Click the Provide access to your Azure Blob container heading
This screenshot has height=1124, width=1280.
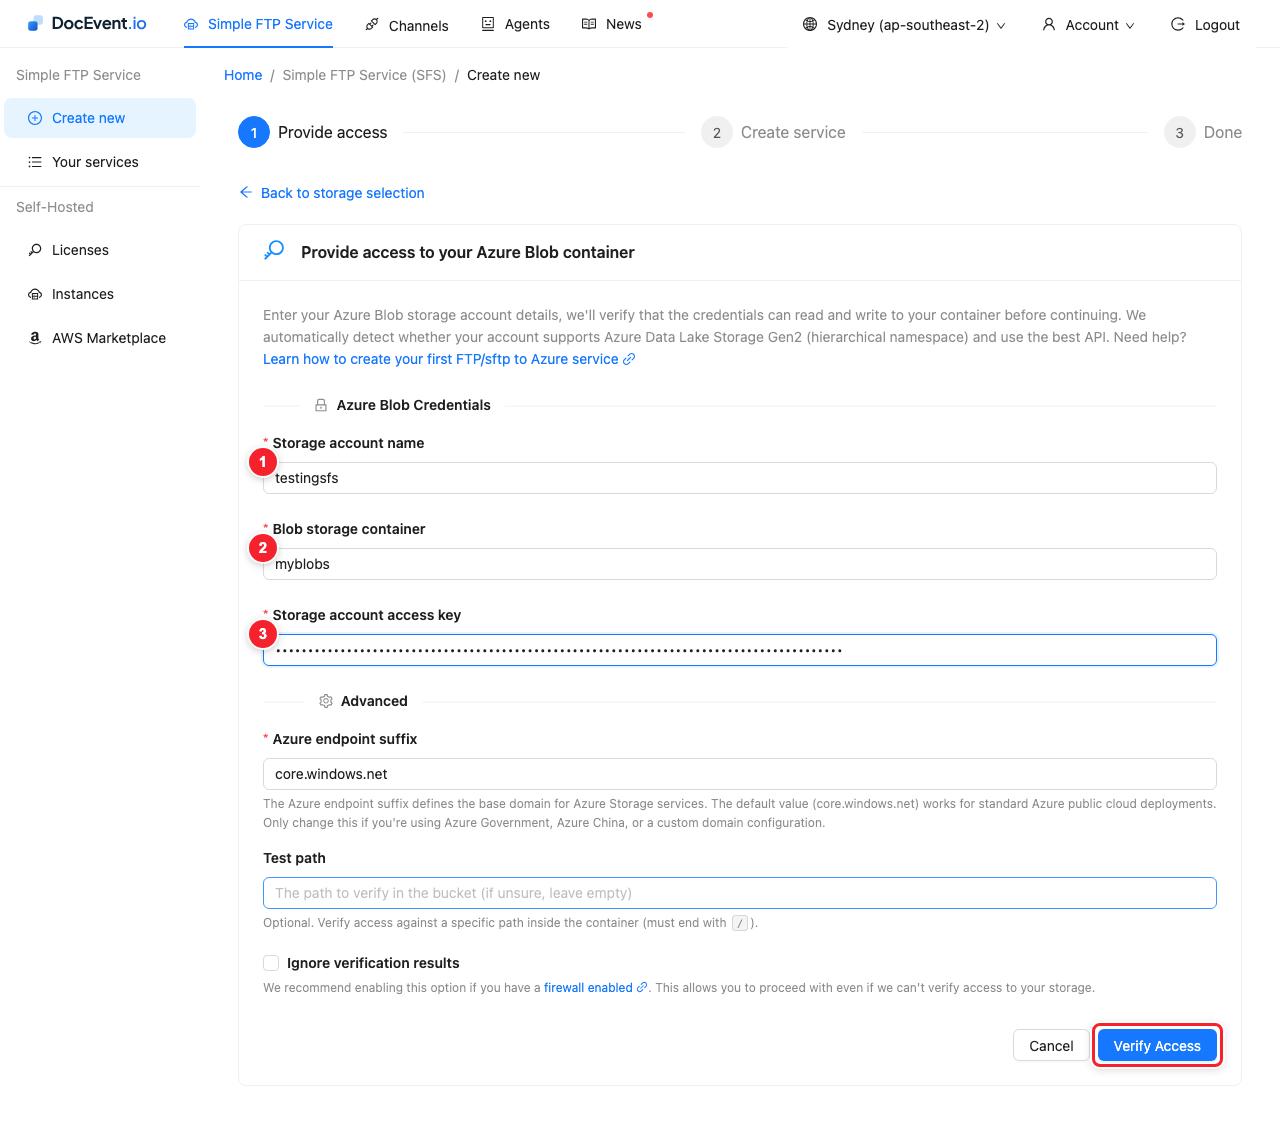468,252
